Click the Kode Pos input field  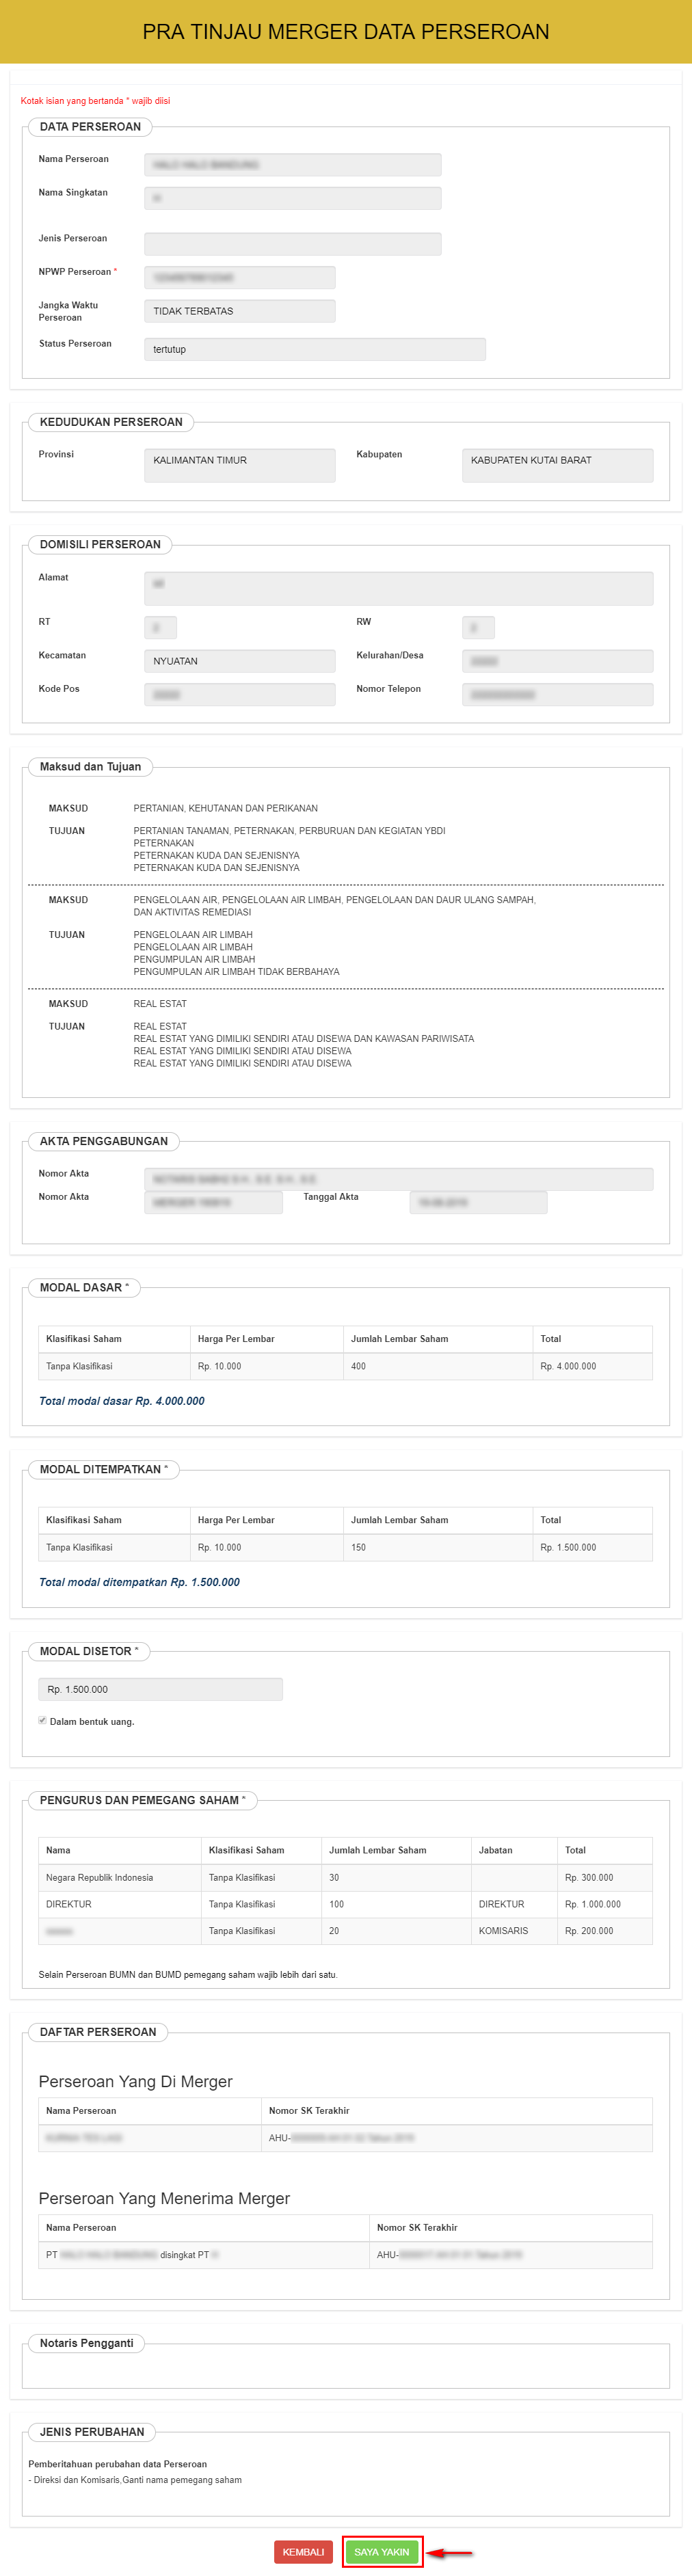[239, 694]
